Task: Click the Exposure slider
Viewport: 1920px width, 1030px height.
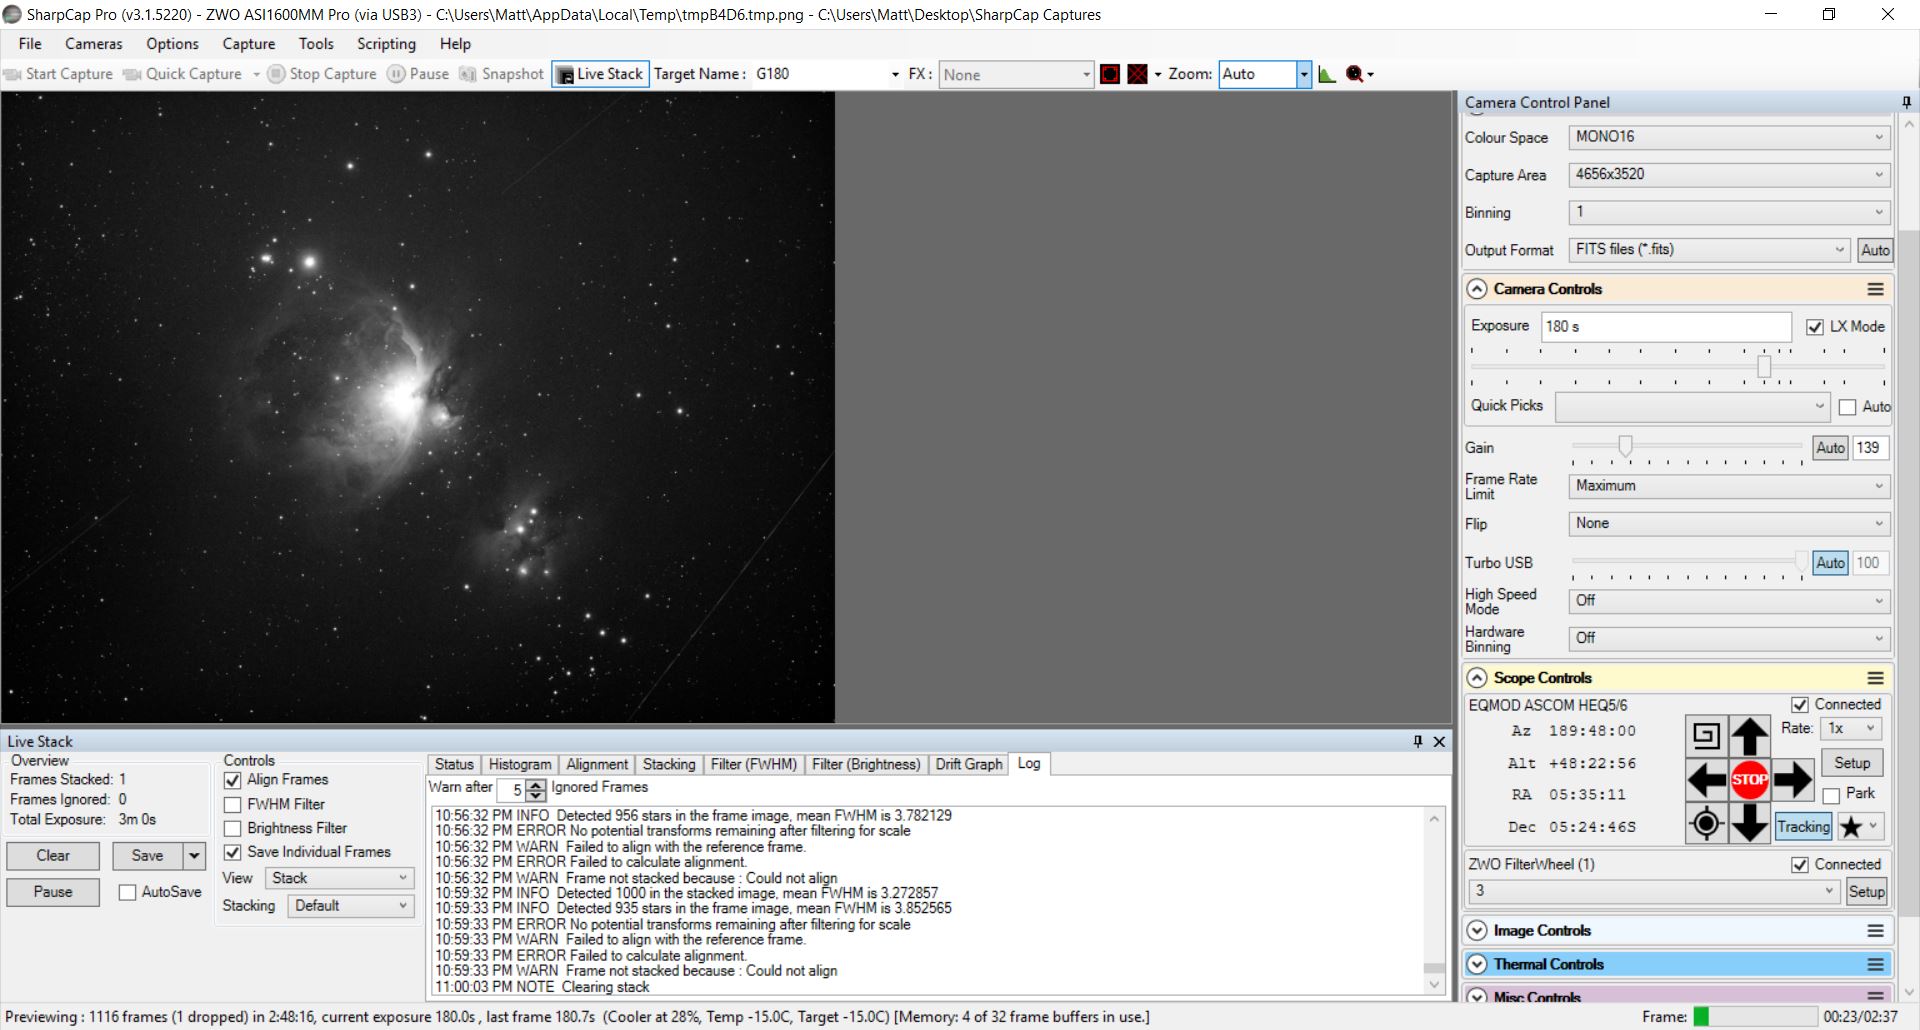Action: coord(1677,367)
